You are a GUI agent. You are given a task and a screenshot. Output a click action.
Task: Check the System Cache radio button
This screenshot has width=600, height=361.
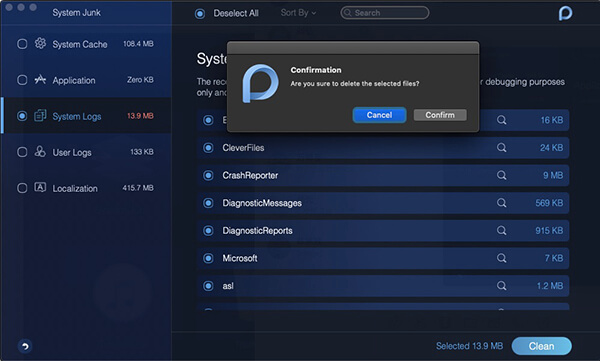pos(22,44)
